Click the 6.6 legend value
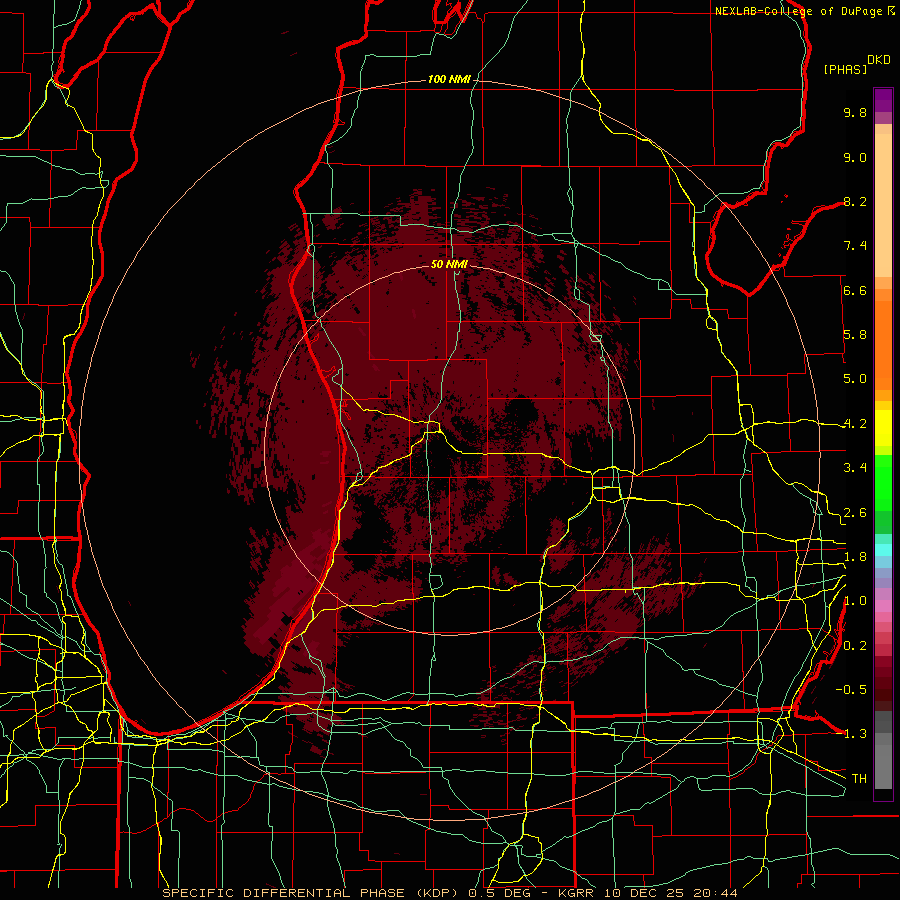Viewport: 900px width, 900px height. coord(855,290)
